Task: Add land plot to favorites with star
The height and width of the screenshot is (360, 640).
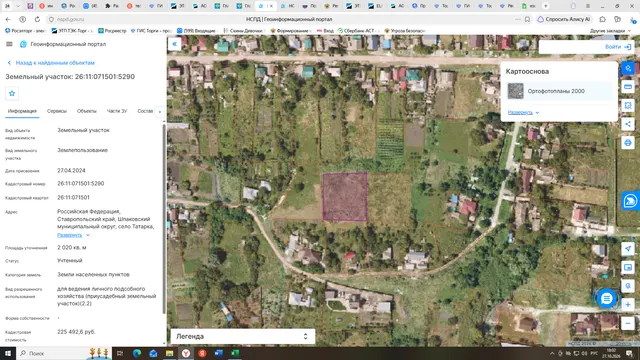Action: 12,93
